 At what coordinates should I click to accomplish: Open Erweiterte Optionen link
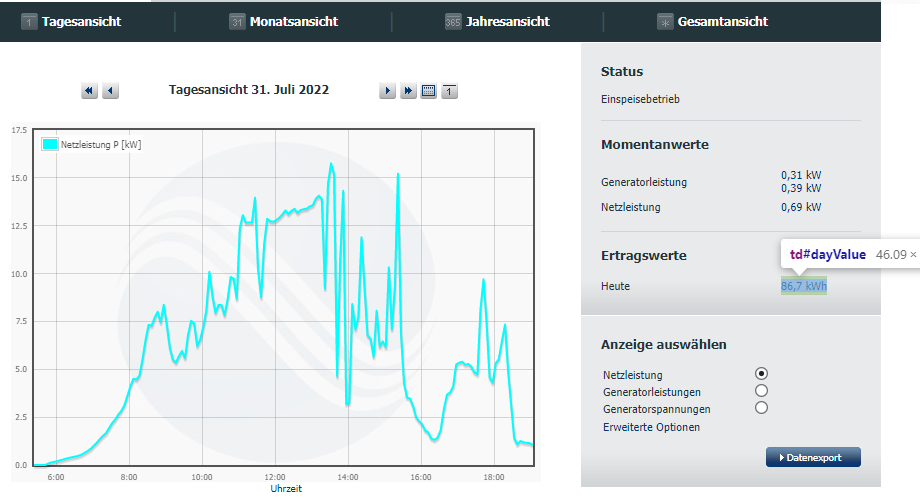pos(651,427)
